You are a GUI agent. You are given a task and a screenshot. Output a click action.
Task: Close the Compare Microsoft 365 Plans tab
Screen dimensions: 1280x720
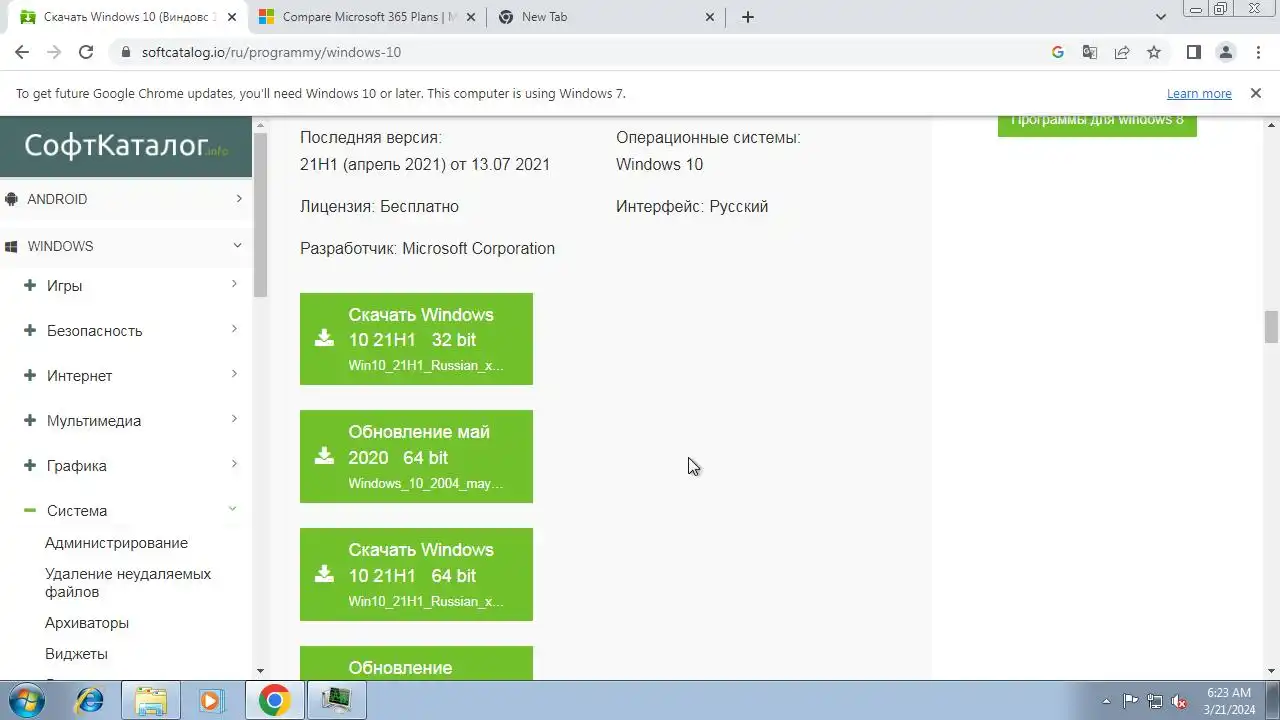(x=471, y=17)
